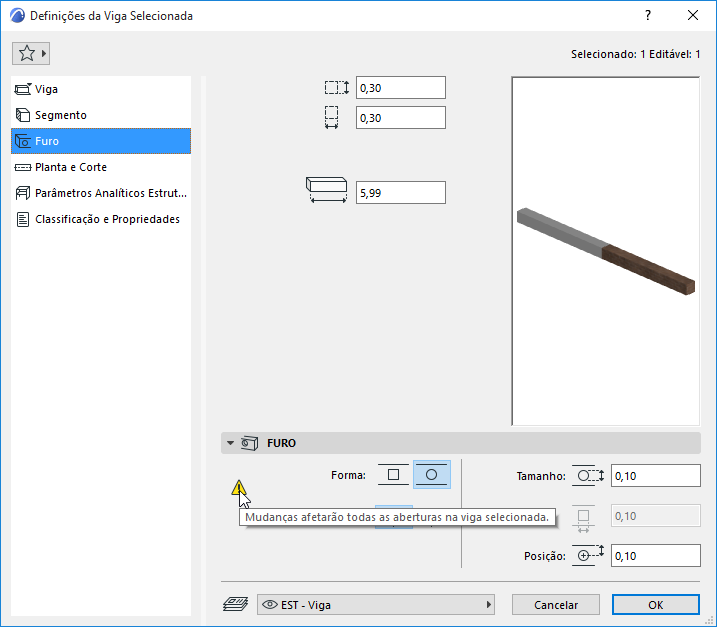Click the Posição hole position icon
This screenshot has width=717, height=627.
pyautogui.click(x=588, y=556)
